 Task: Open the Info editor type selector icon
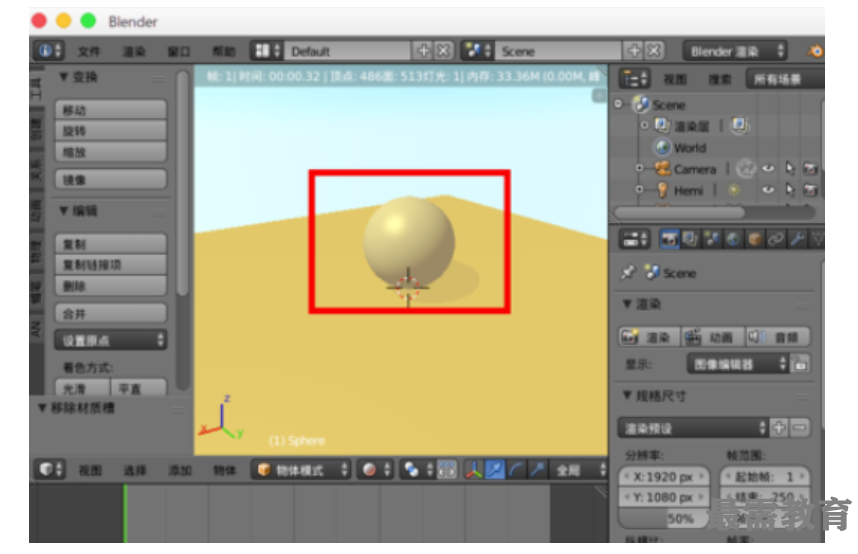pos(49,51)
